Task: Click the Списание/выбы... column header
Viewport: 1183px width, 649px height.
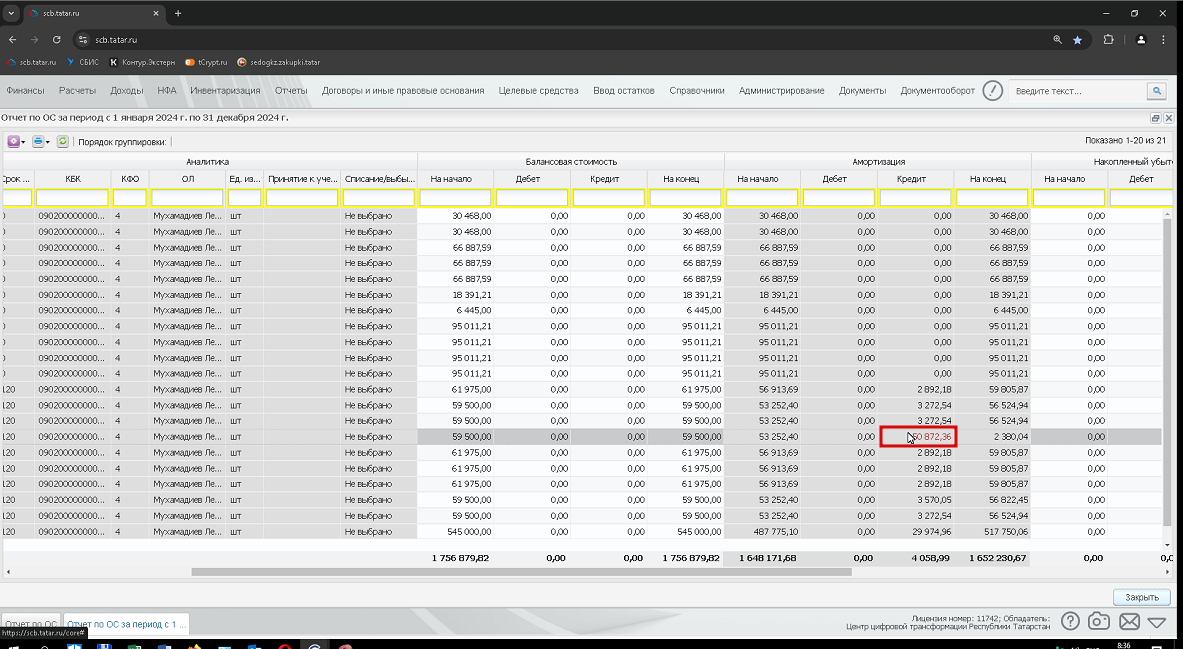Action: (379, 179)
